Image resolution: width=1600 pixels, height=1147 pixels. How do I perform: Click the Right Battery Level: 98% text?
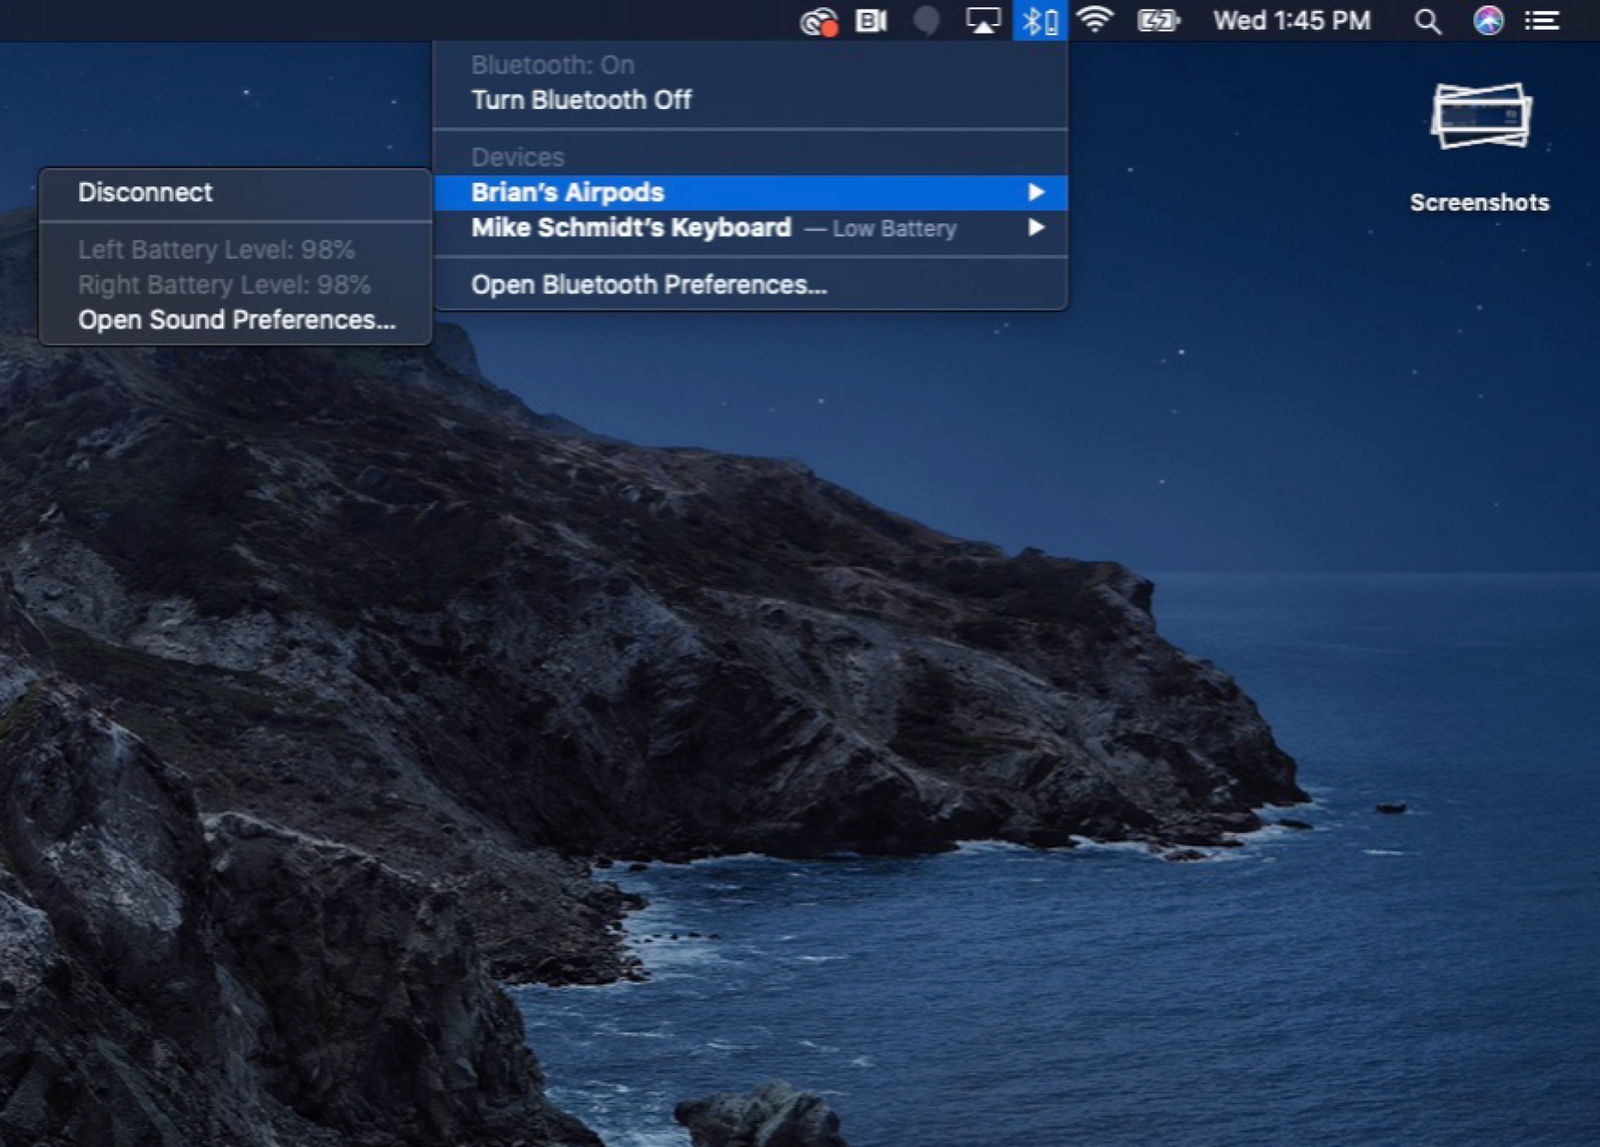224,285
